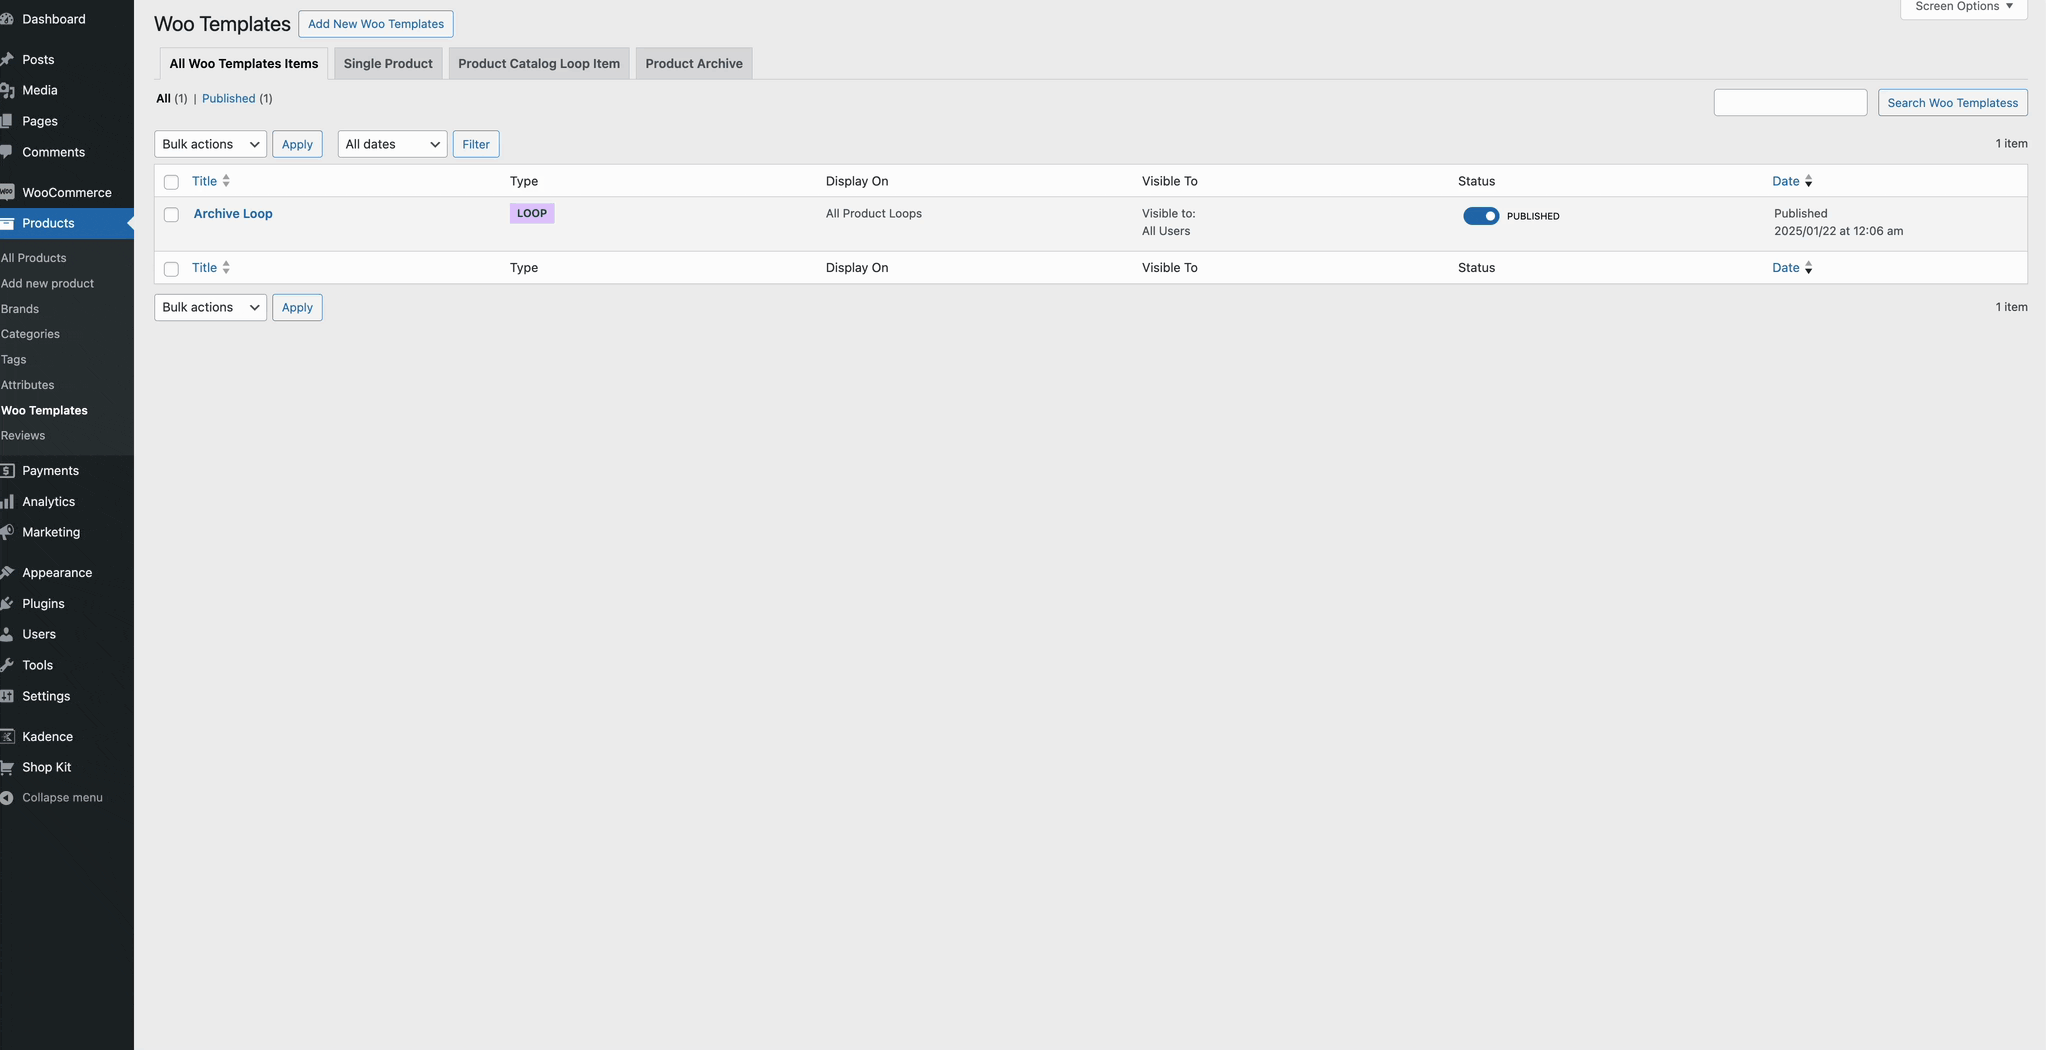The image size is (2046, 1050).
Task: Toggle the Published status of Archive Loop
Action: click(1482, 216)
